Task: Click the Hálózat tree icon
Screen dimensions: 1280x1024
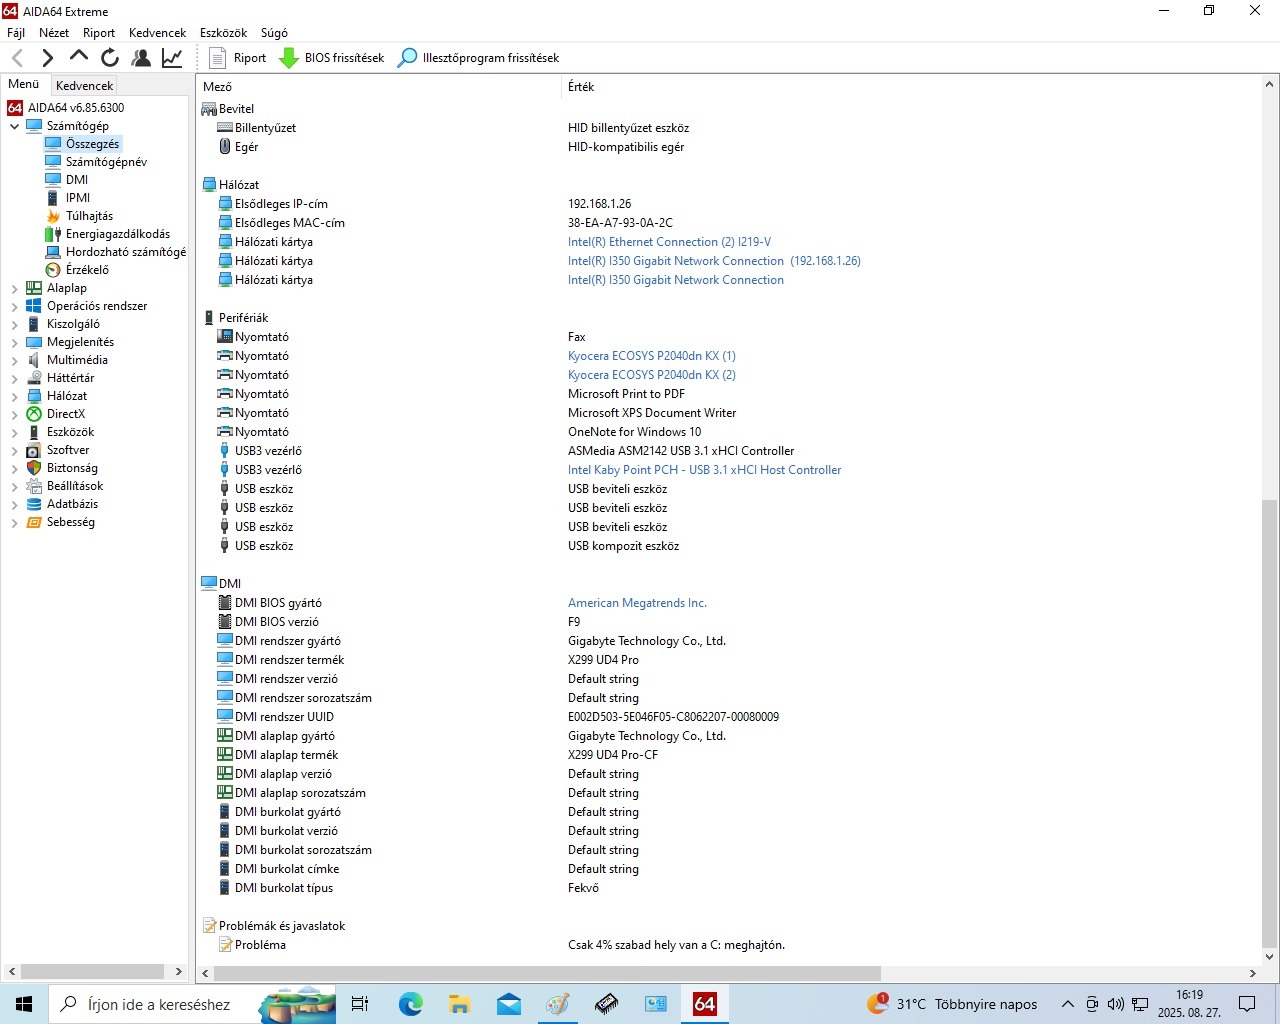Action: (x=34, y=396)
